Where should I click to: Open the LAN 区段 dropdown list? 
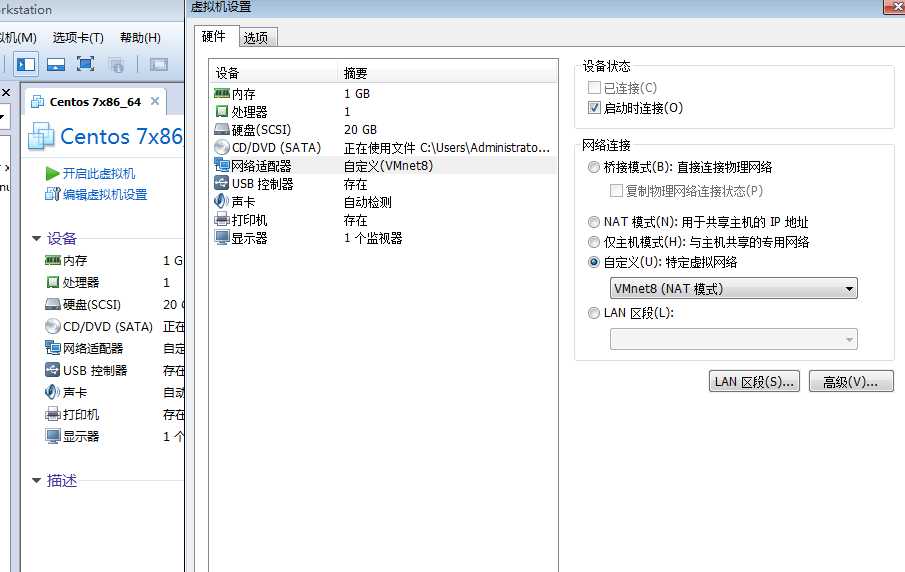(733, 339)
